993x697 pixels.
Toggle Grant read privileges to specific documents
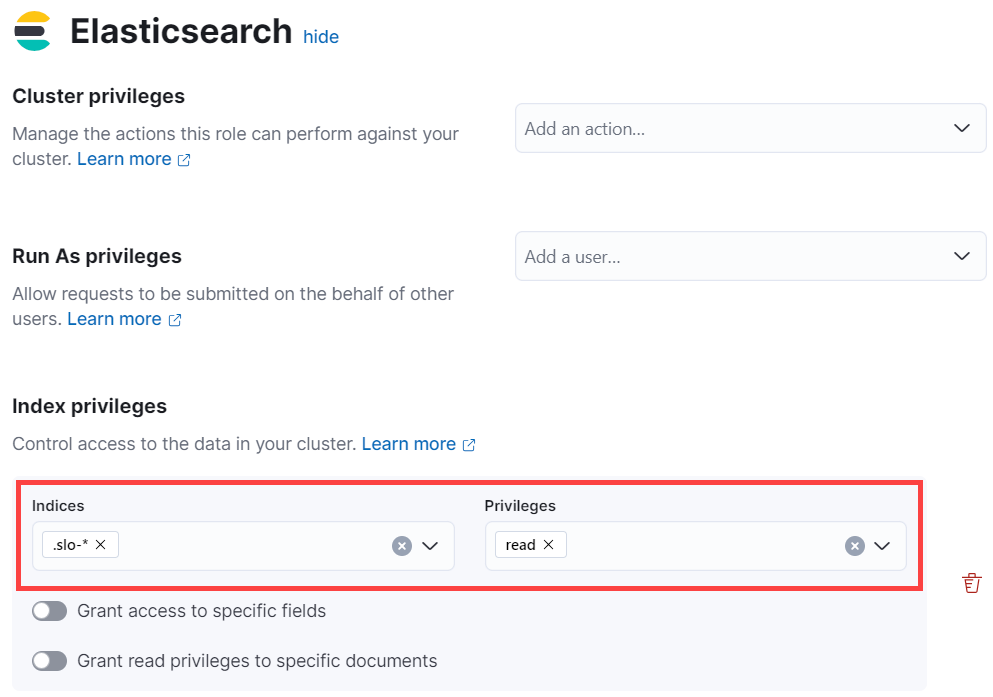[x=49, y=661]
